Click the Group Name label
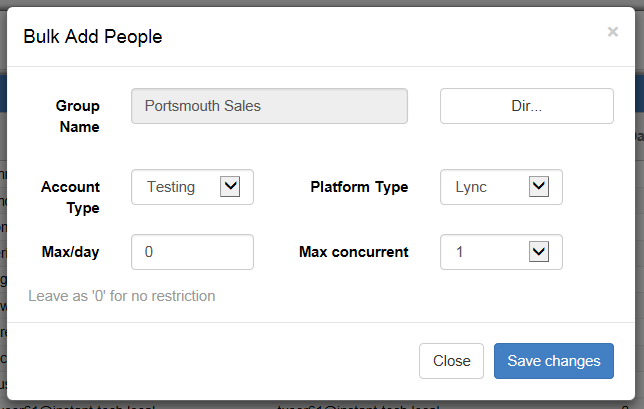Image resolution: width=644 pixels, height=409 pixels. pos(78,116)
